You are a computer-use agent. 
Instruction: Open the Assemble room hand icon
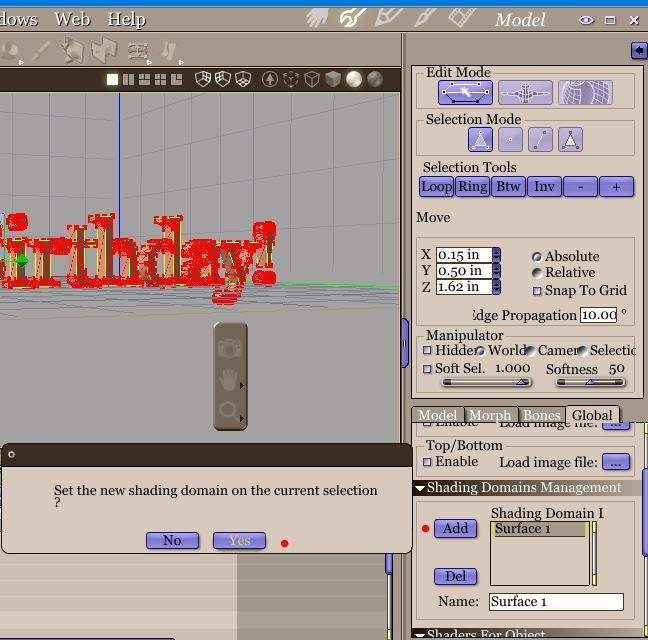(x=317, y=18)
